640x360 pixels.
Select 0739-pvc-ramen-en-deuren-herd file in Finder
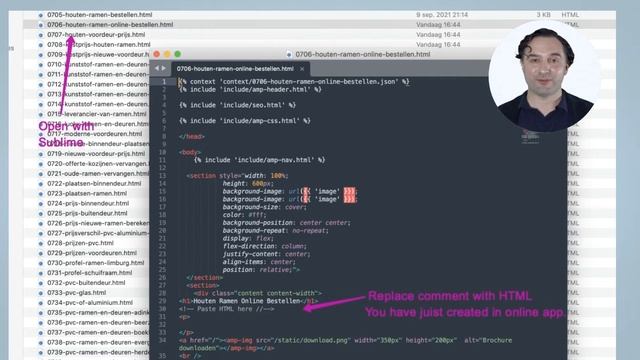98,352
